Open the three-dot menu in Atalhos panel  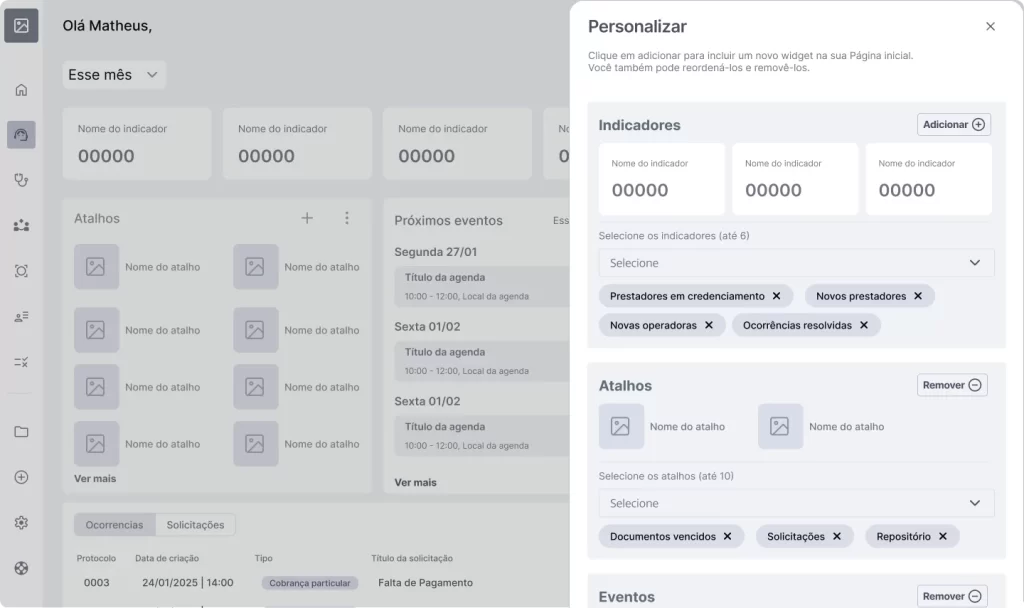(x=347, y=218)
